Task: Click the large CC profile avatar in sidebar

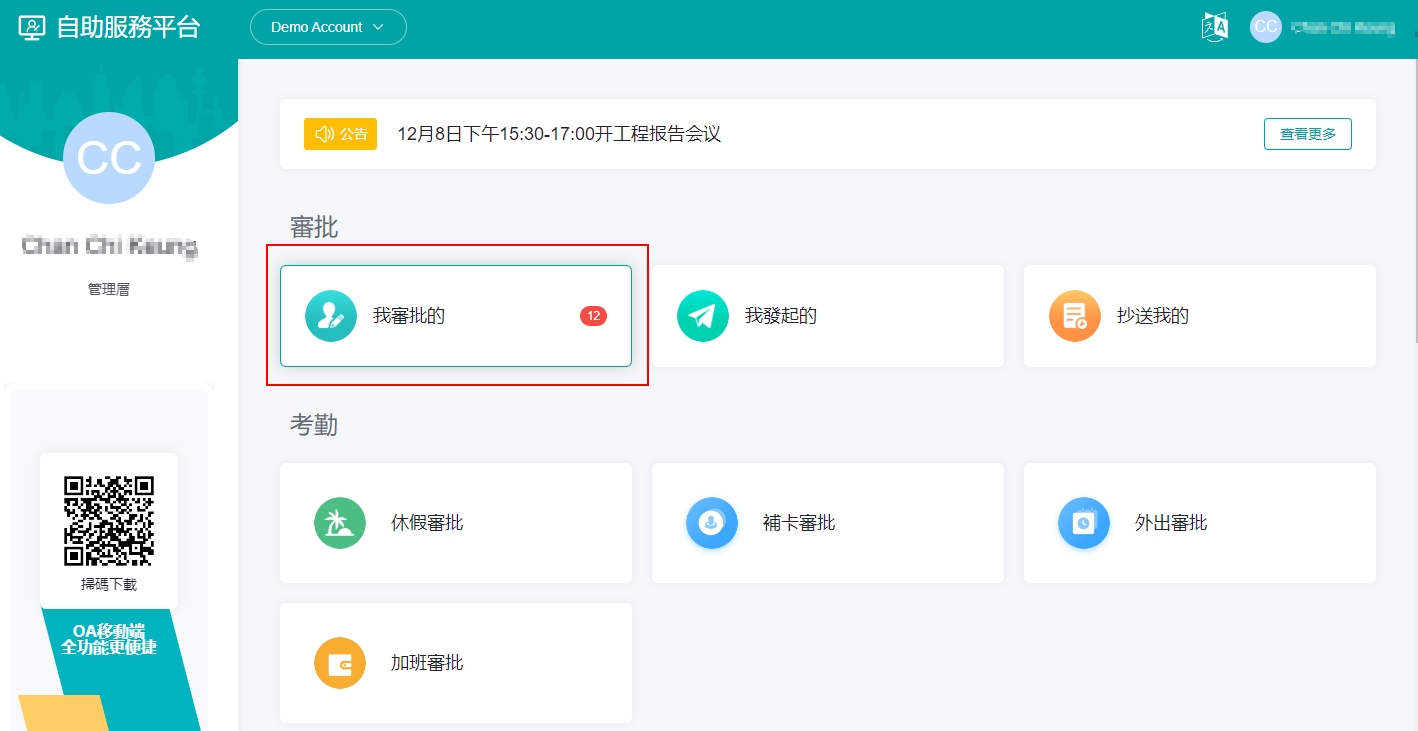Action: [109, 158]
